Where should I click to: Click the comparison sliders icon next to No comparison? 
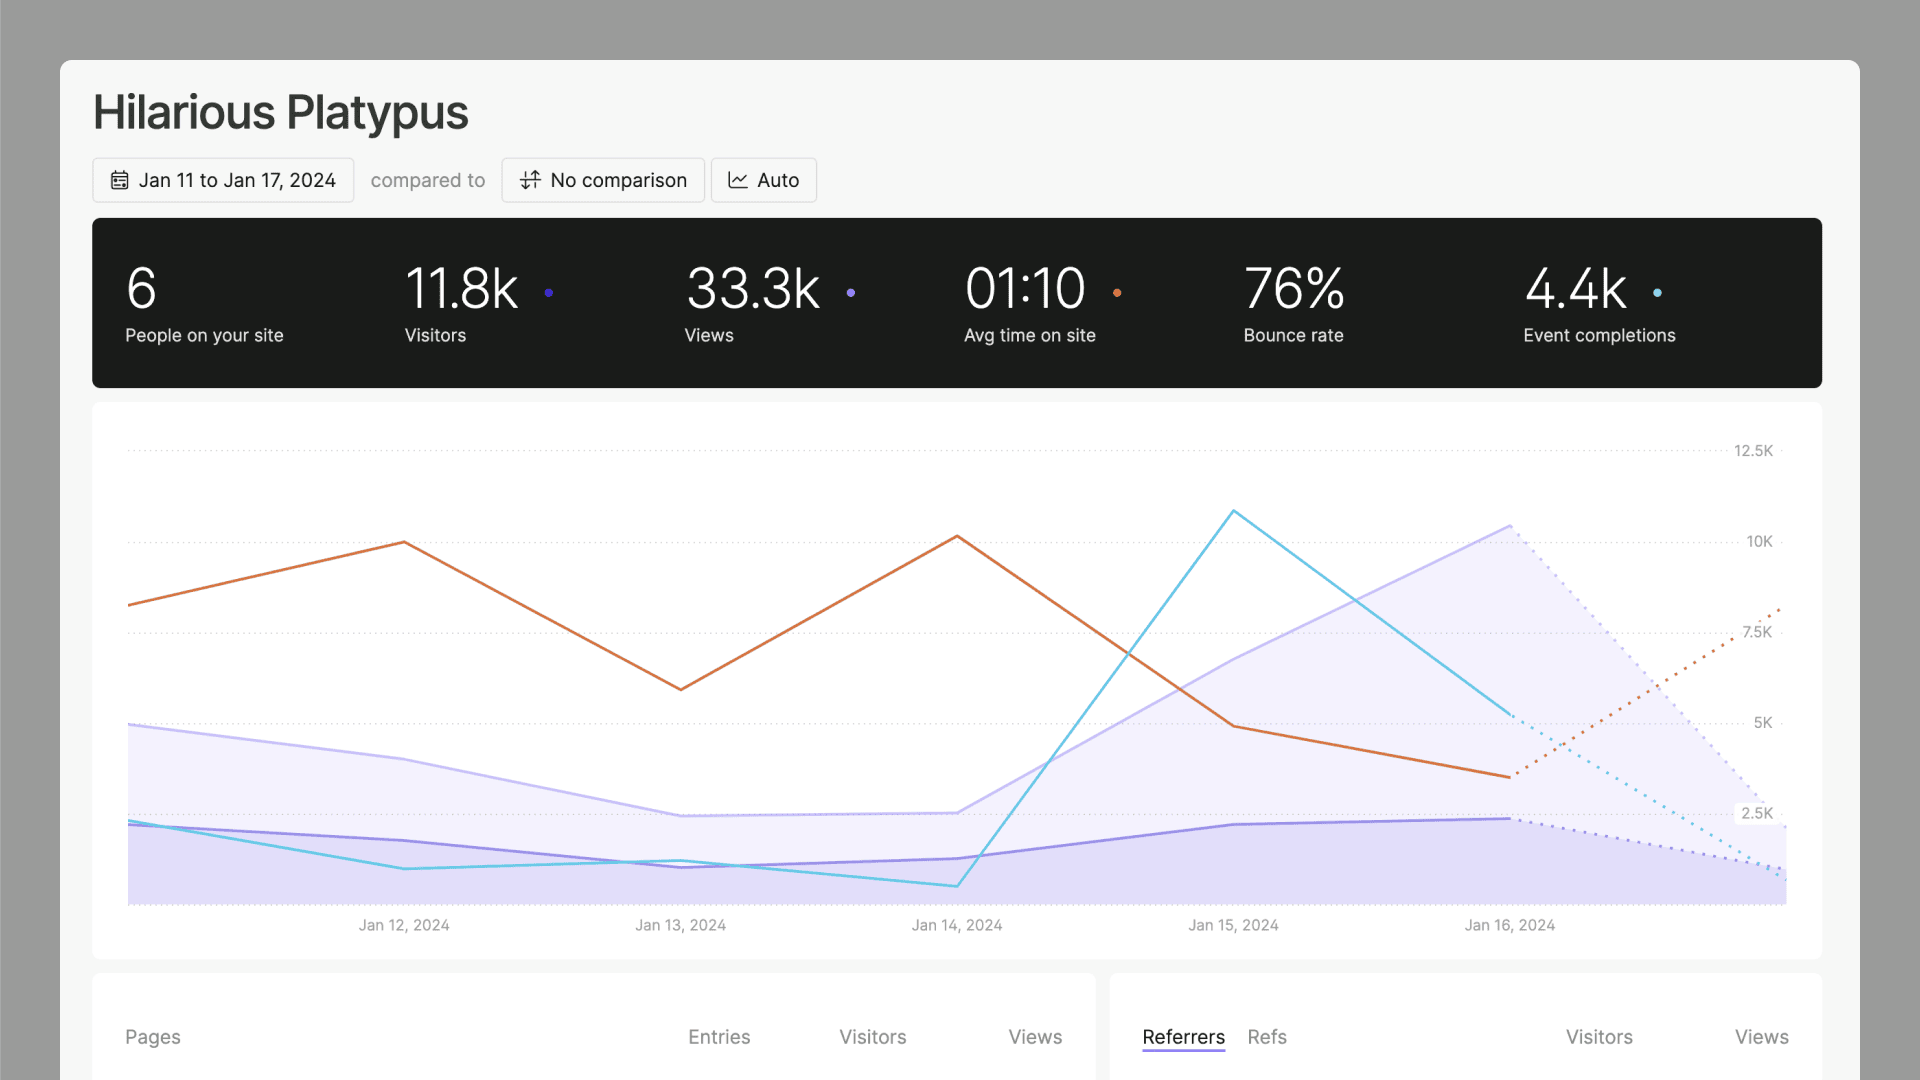tap(530, 180)
